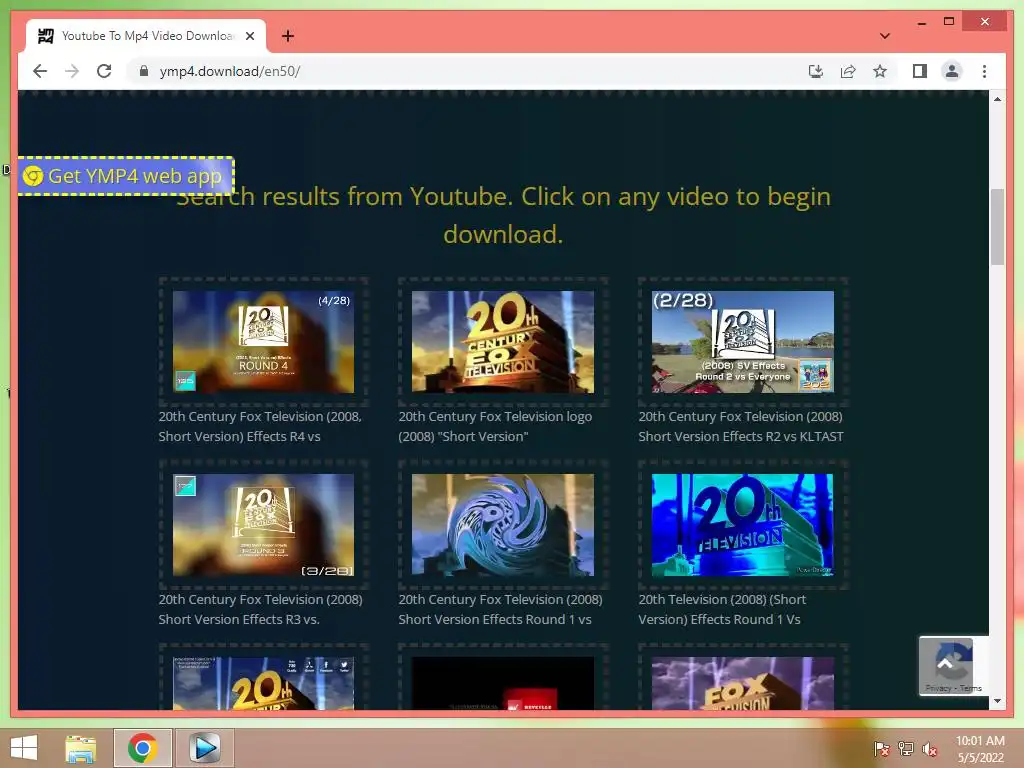Viewport: 1024px width, 768px height.
Task: Click the scroll-to-top arrow button
Action: (945, 665)
